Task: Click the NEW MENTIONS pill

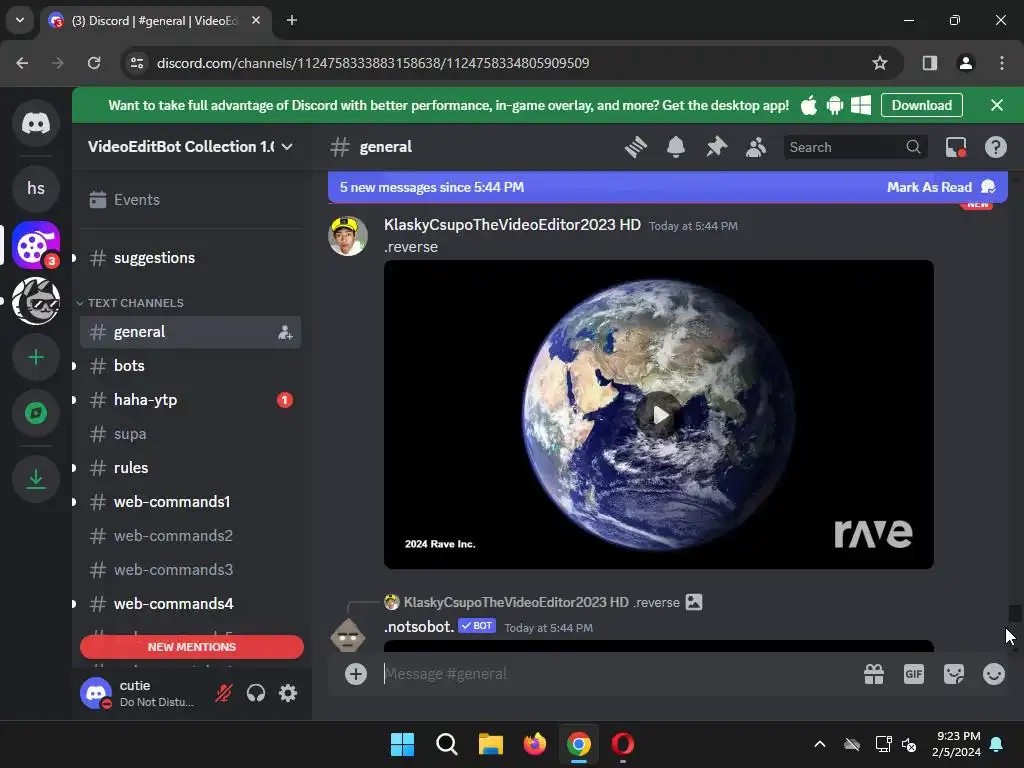Action: pos(192,647)
